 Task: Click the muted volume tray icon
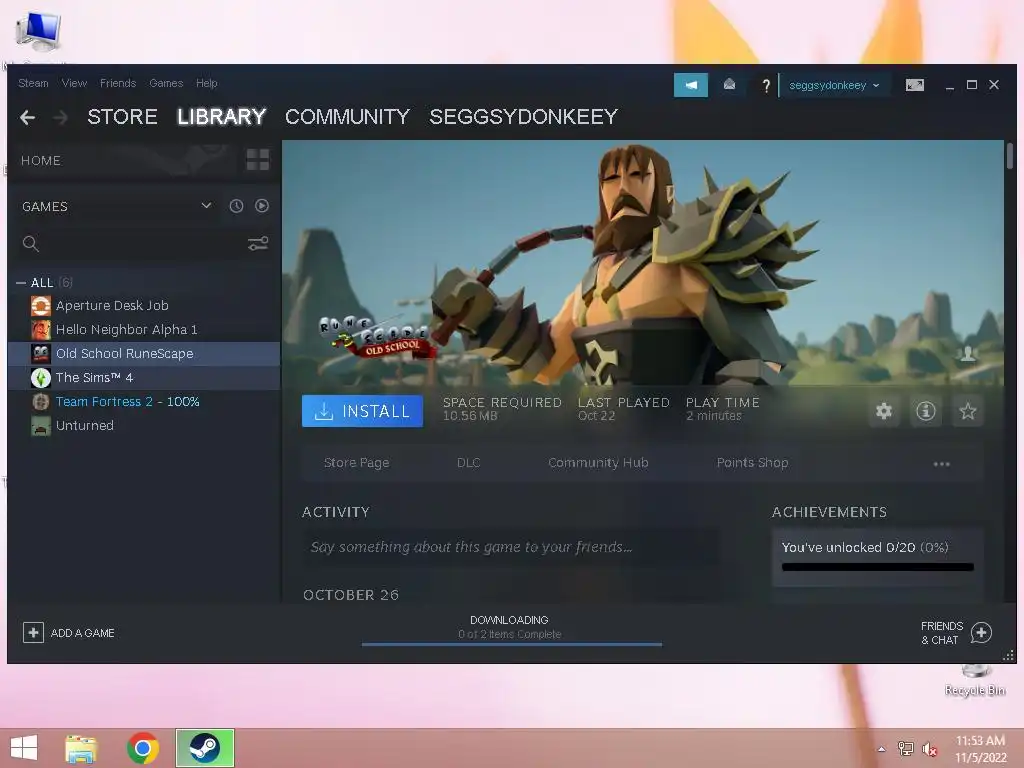(929, 749)
